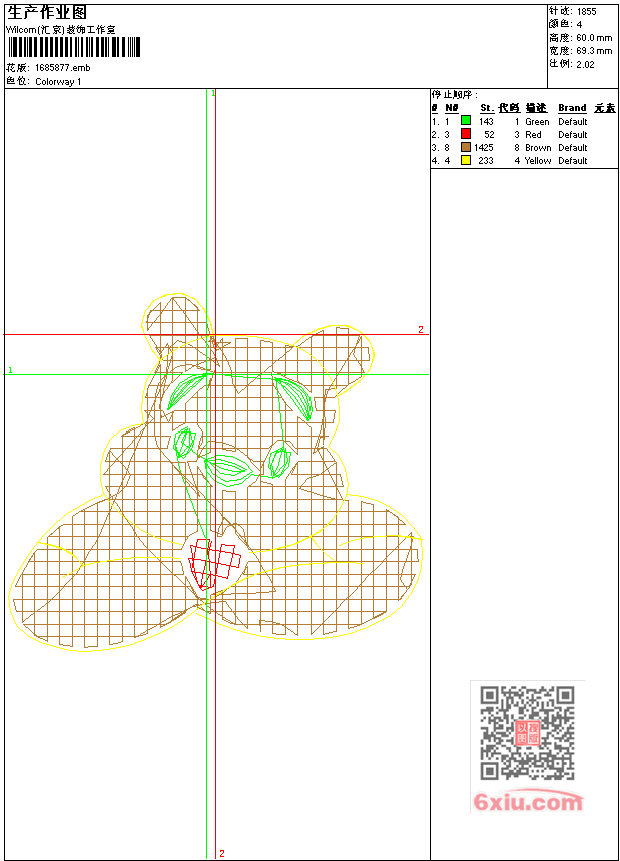Image resolution: width=620 pixels, height=861 pixels.
Task: Click "Default" brand in the Green row
Action: point(573,121)
